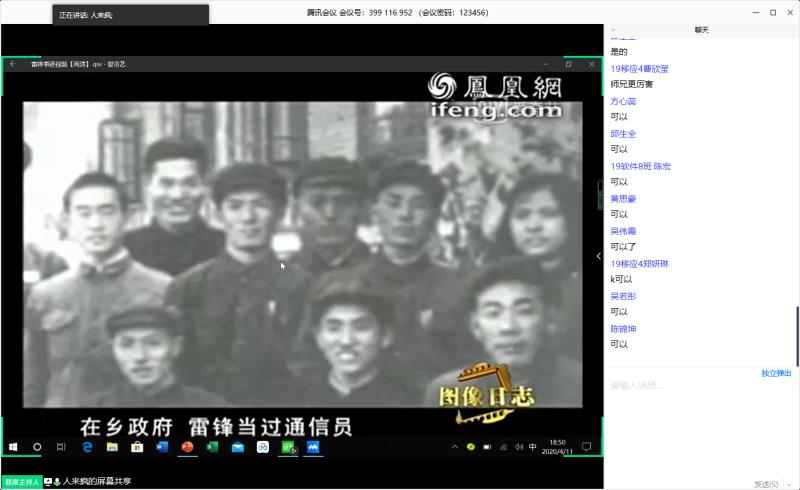Click the microphone icon next to 人来疯的屏幕共享

[x=57, y=481]
